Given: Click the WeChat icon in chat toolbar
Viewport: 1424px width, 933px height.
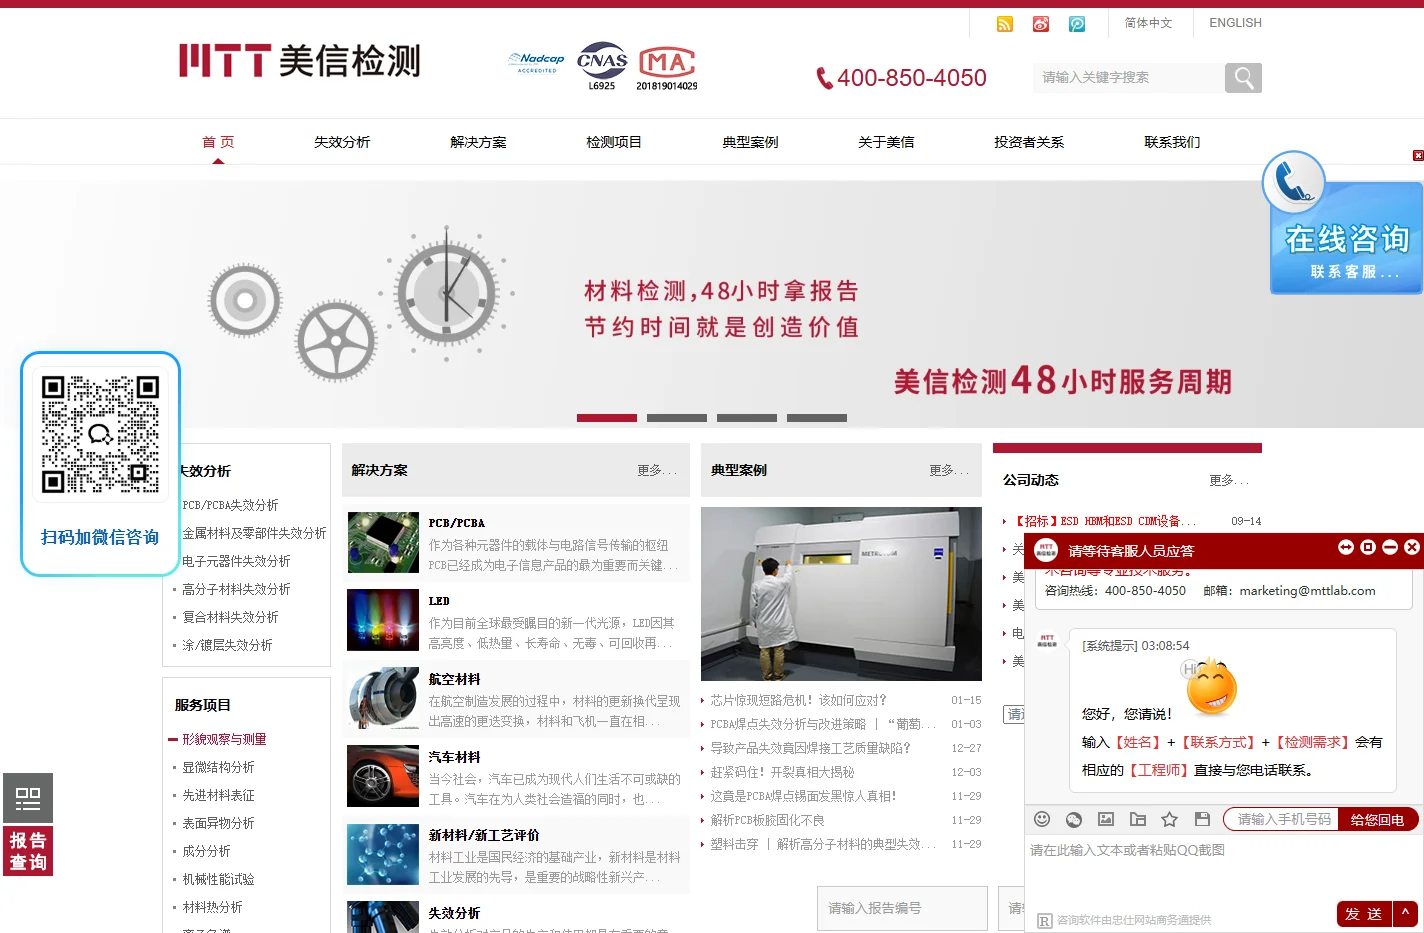Looking at the screenshot, I should tap(1074, 819).
